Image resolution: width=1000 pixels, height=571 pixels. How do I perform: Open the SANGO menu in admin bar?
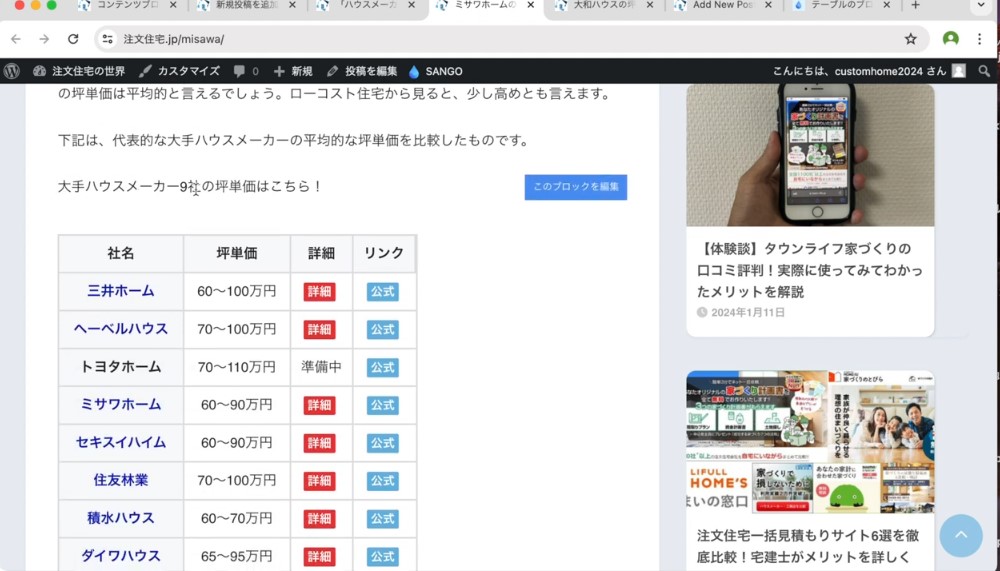(x=436, y=71)
